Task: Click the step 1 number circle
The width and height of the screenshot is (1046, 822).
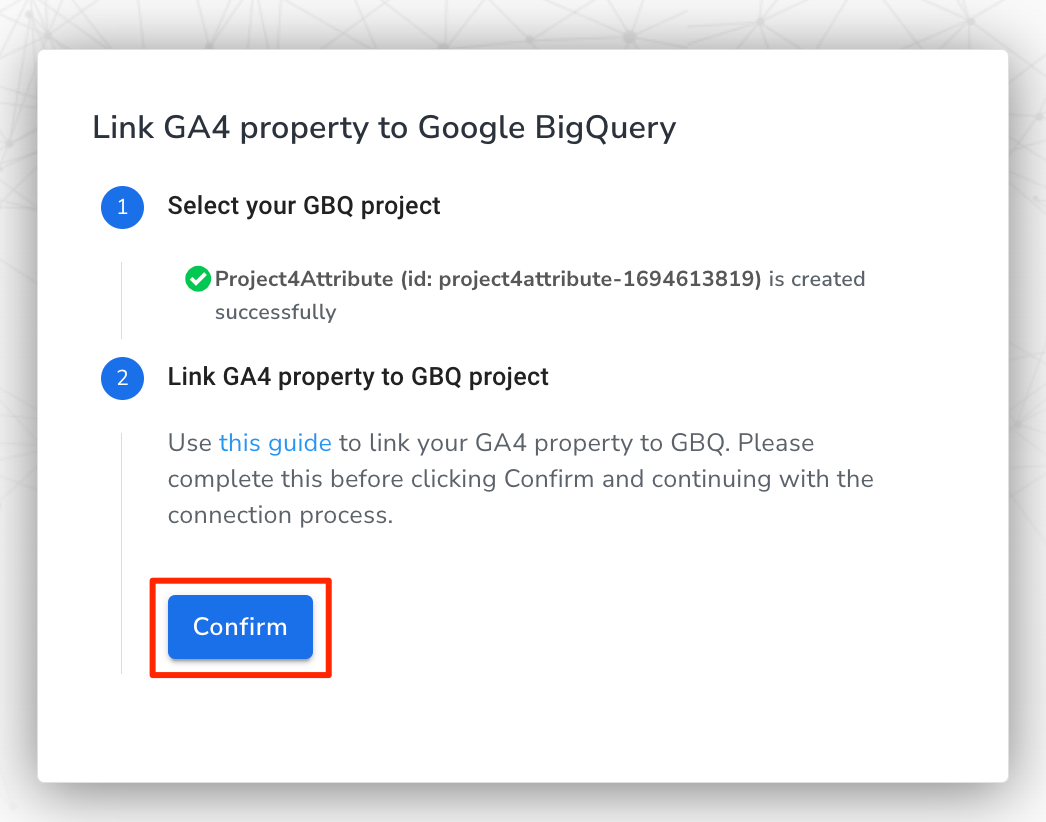Action: [122, 207]
